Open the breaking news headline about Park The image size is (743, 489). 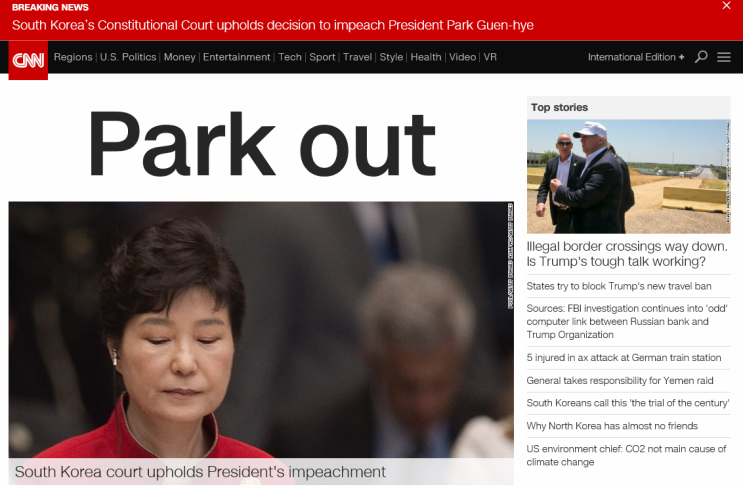tap(272, 25)
